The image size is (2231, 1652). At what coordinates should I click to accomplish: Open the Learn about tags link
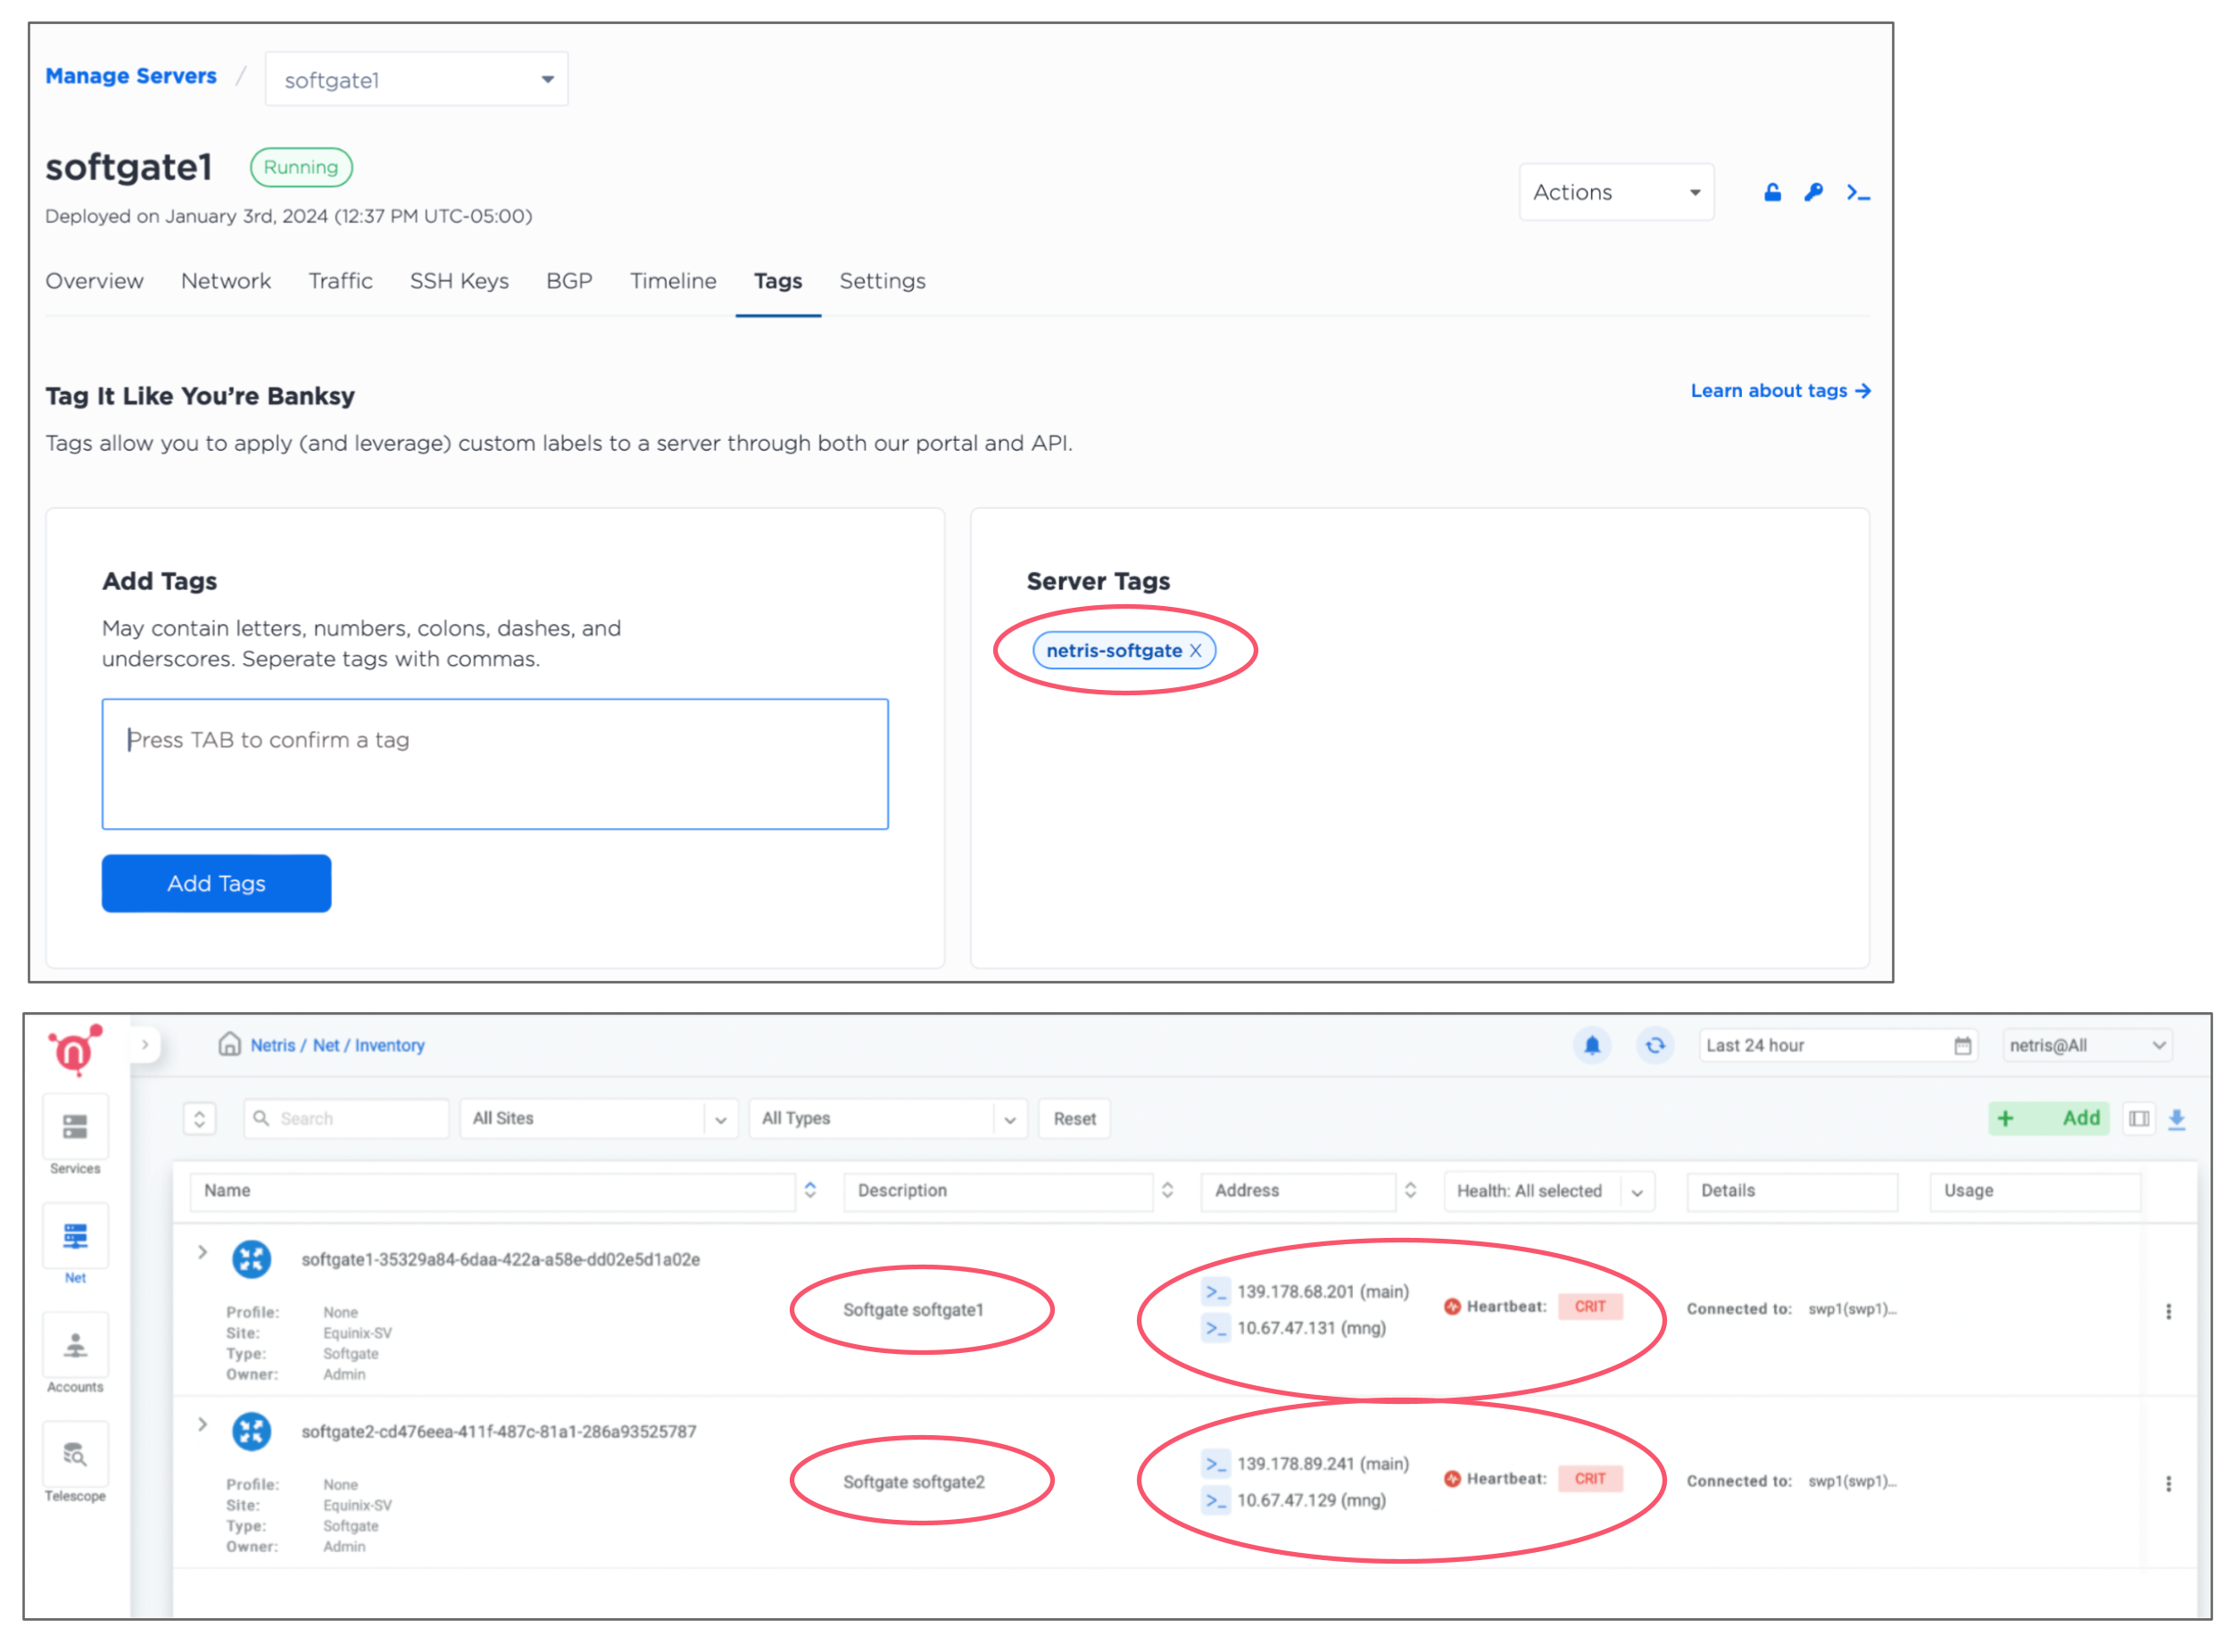pyautogui.click(x=1779, y=391)
